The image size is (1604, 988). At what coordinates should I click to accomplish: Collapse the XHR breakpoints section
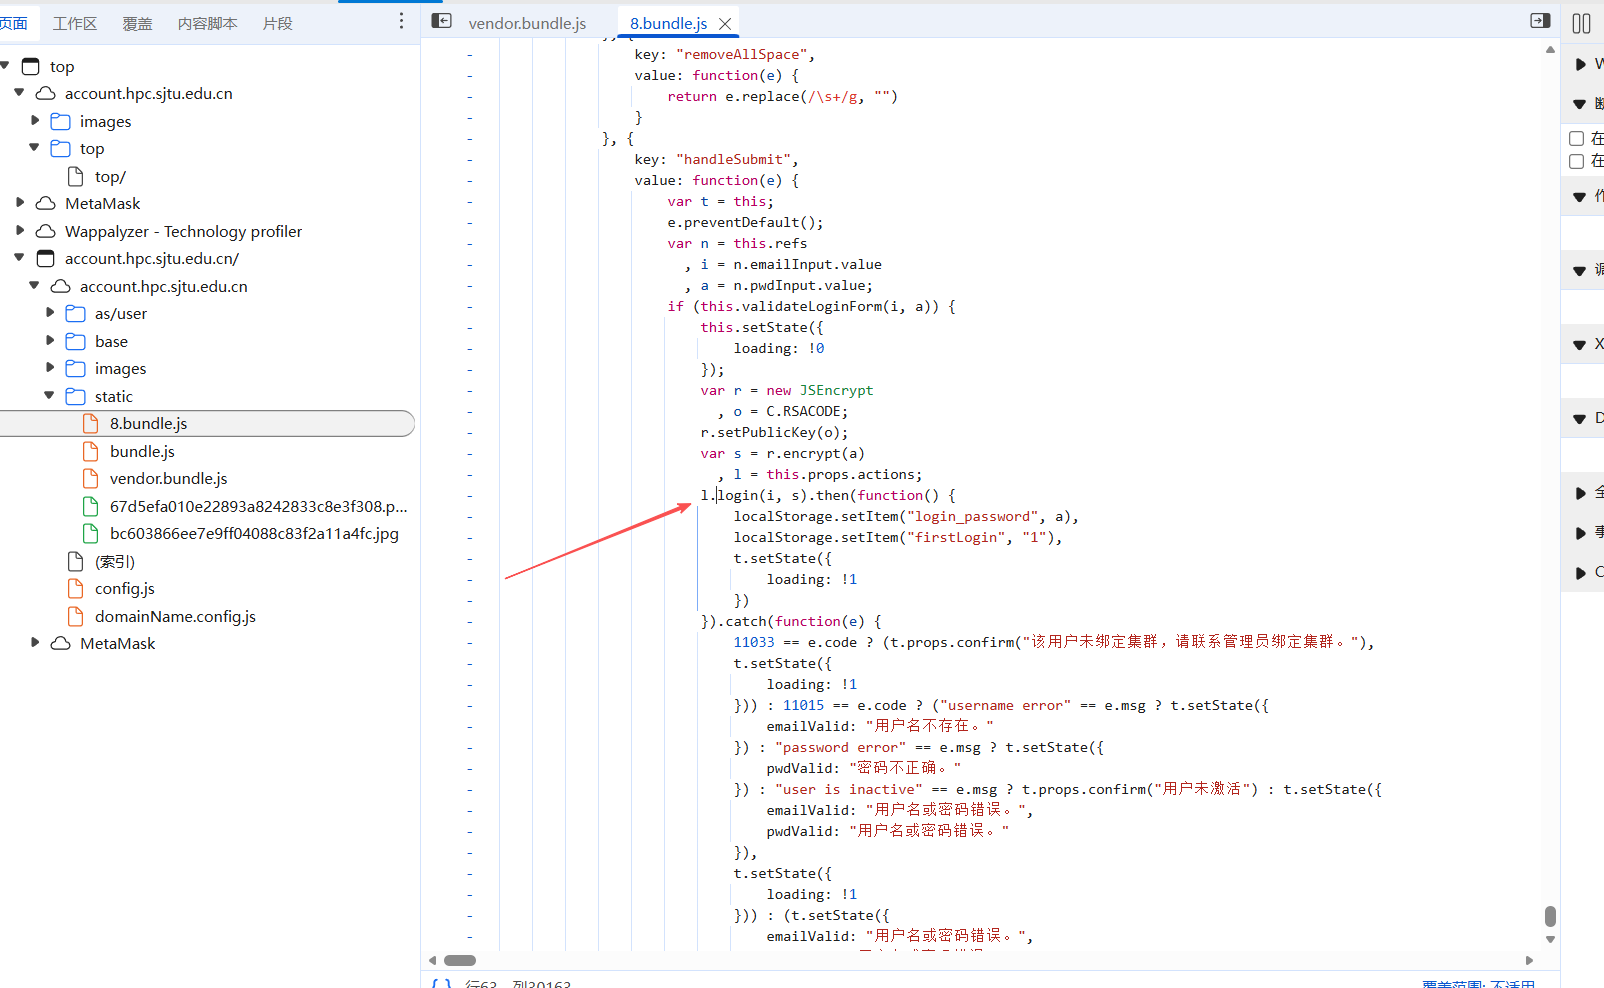[1580, 345]
